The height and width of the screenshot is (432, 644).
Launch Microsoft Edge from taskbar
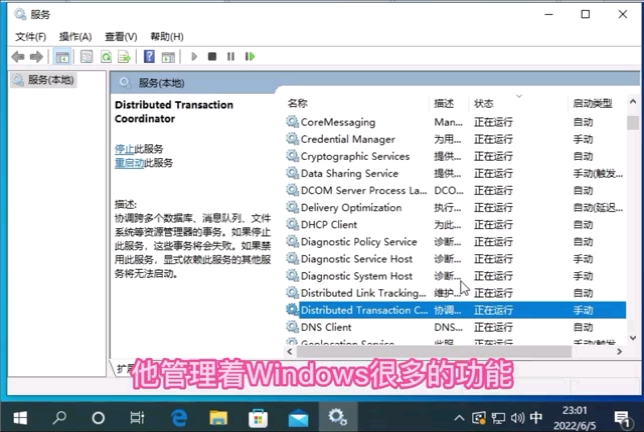179,418
